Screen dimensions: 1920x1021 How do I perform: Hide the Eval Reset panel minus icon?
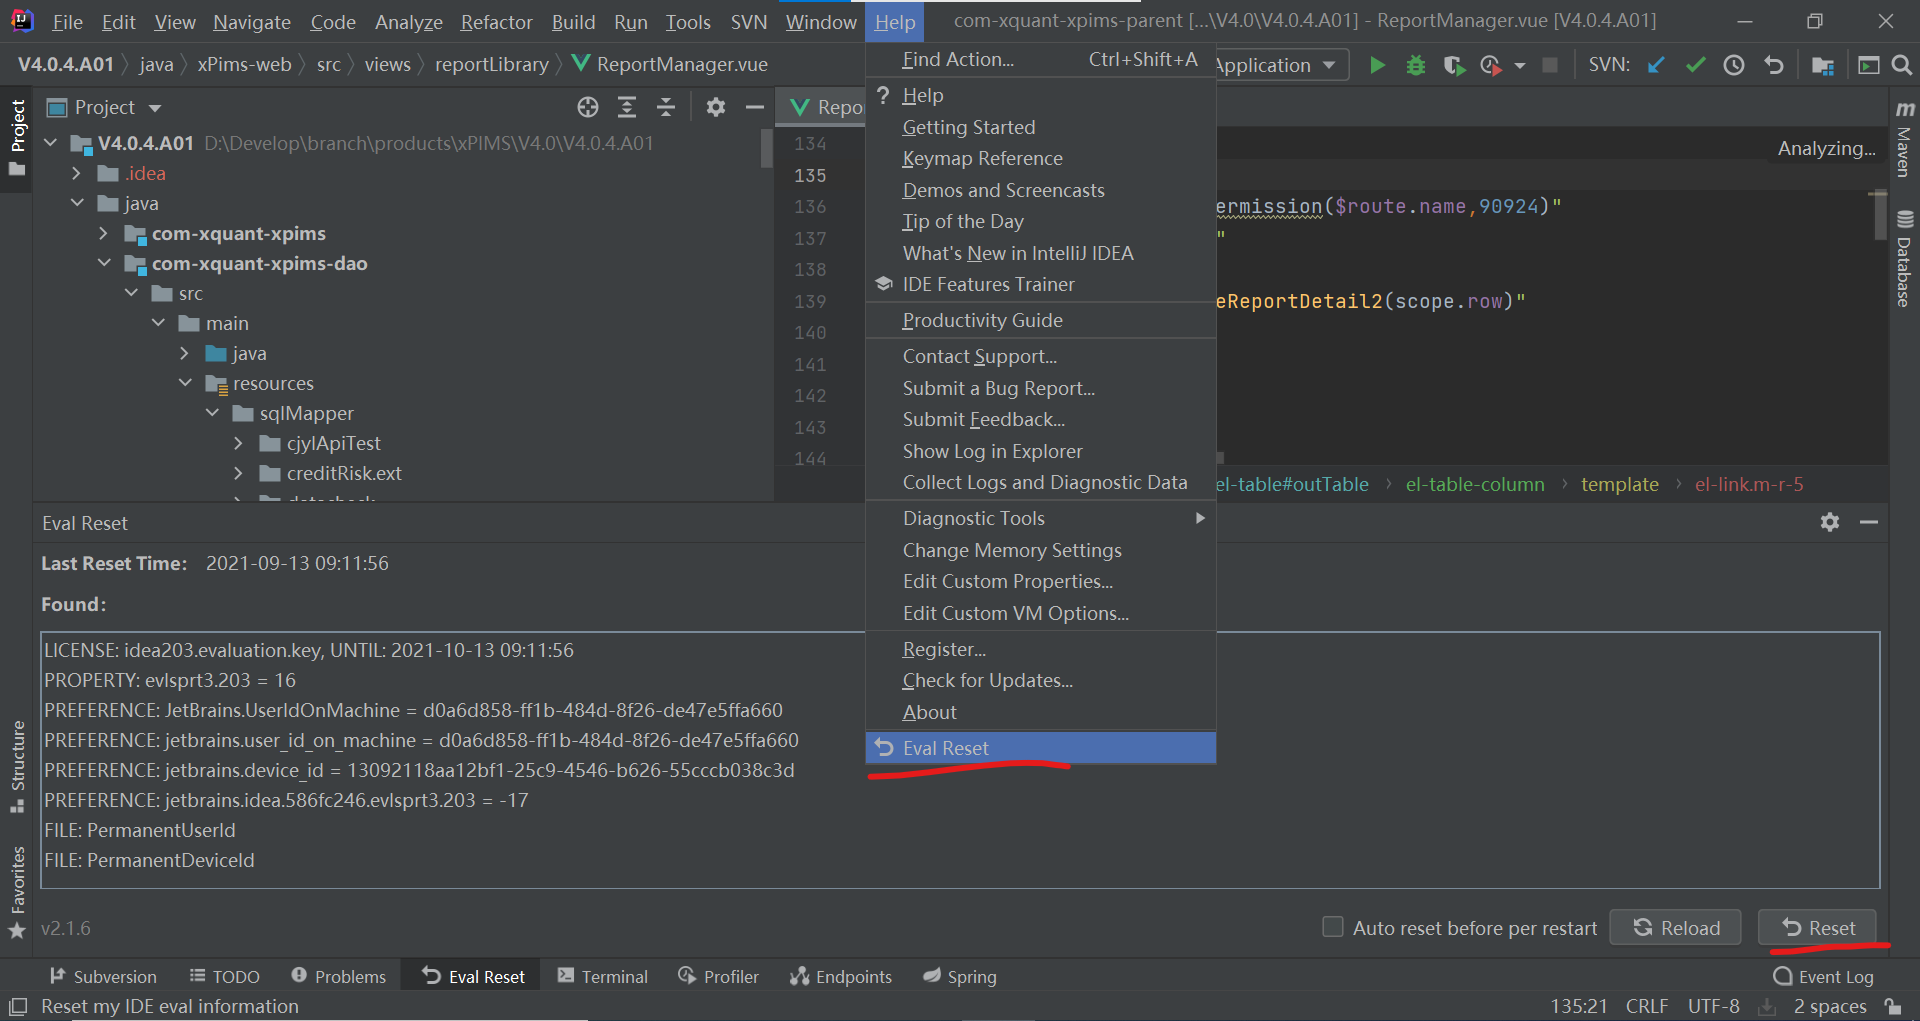1869,522
